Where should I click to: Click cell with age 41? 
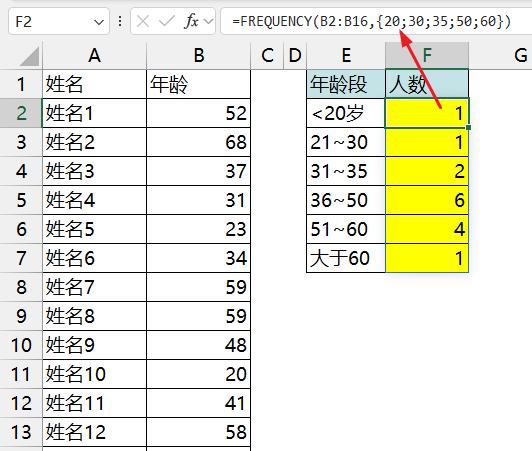pos(198,403)
